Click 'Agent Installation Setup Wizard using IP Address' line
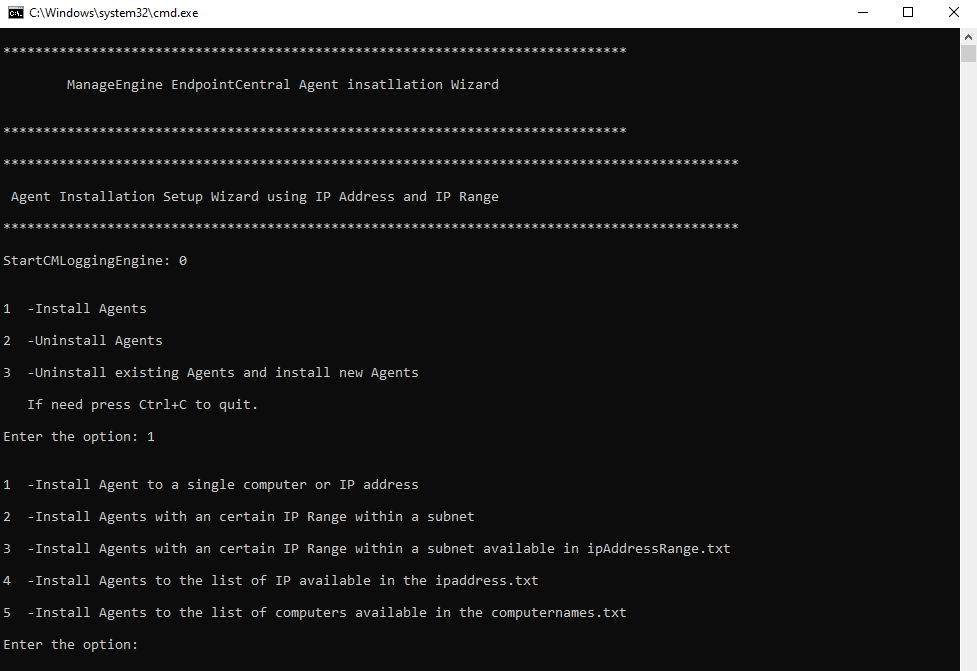 click(x=255, y=197)
